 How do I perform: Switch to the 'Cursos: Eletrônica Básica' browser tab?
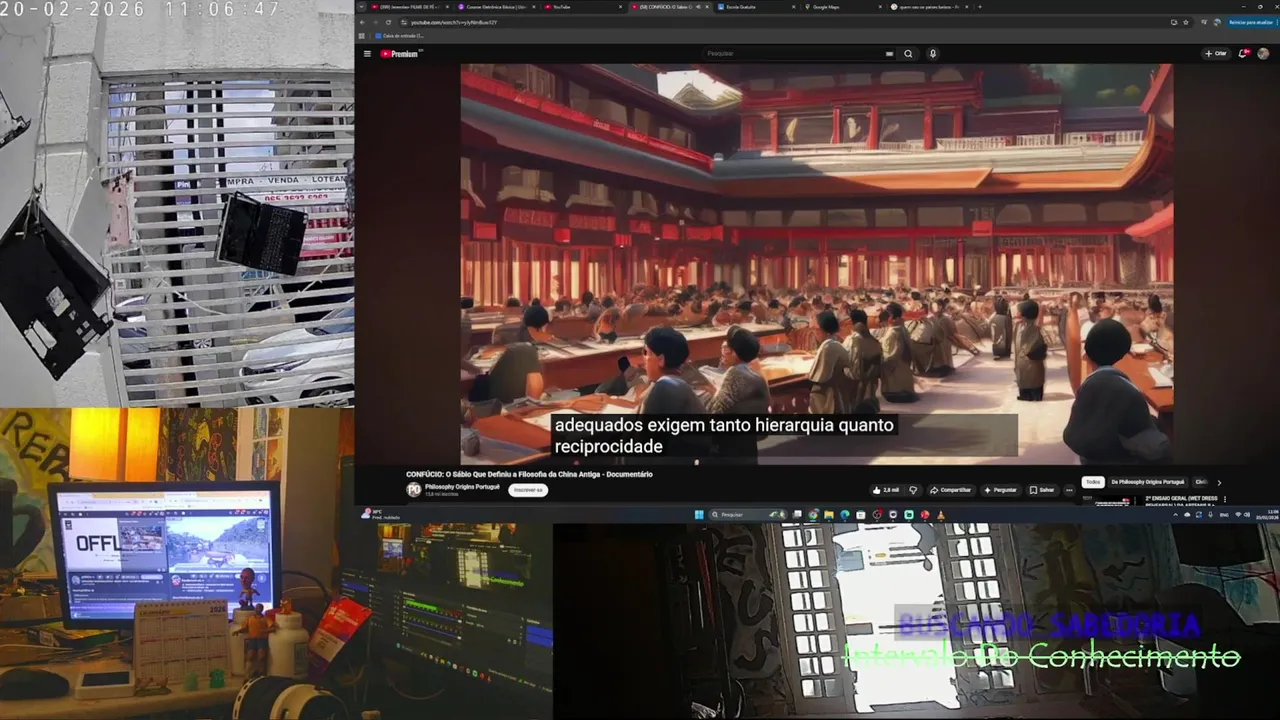pos(494,7)
